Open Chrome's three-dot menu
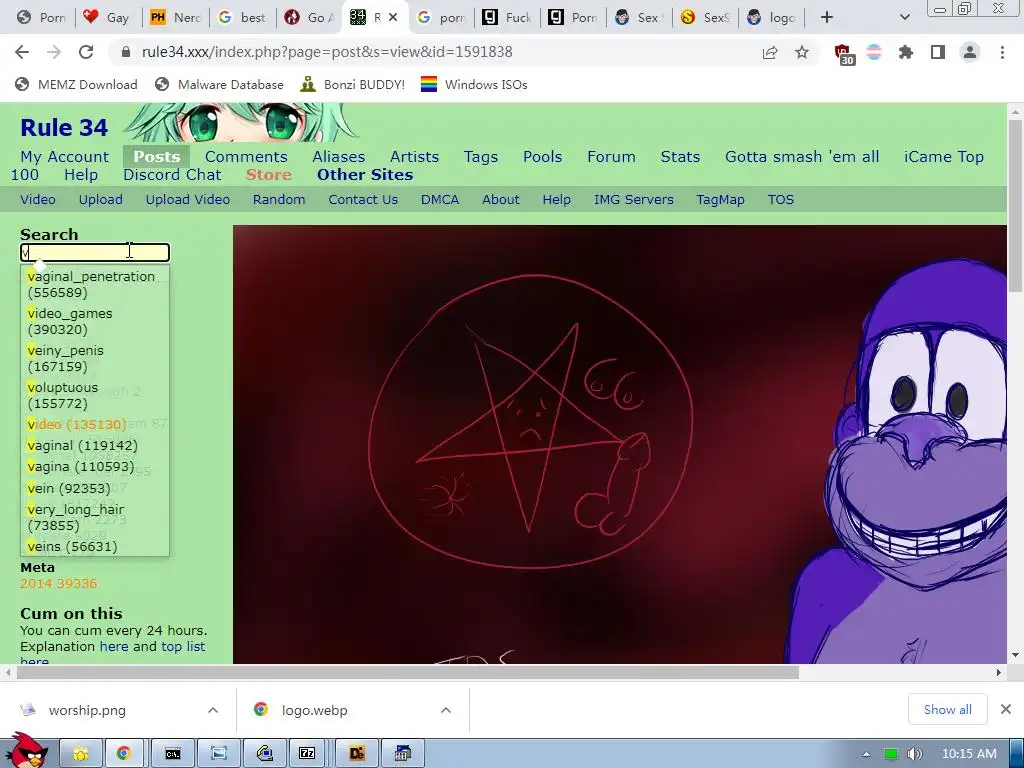 [x=1002, y=52]
